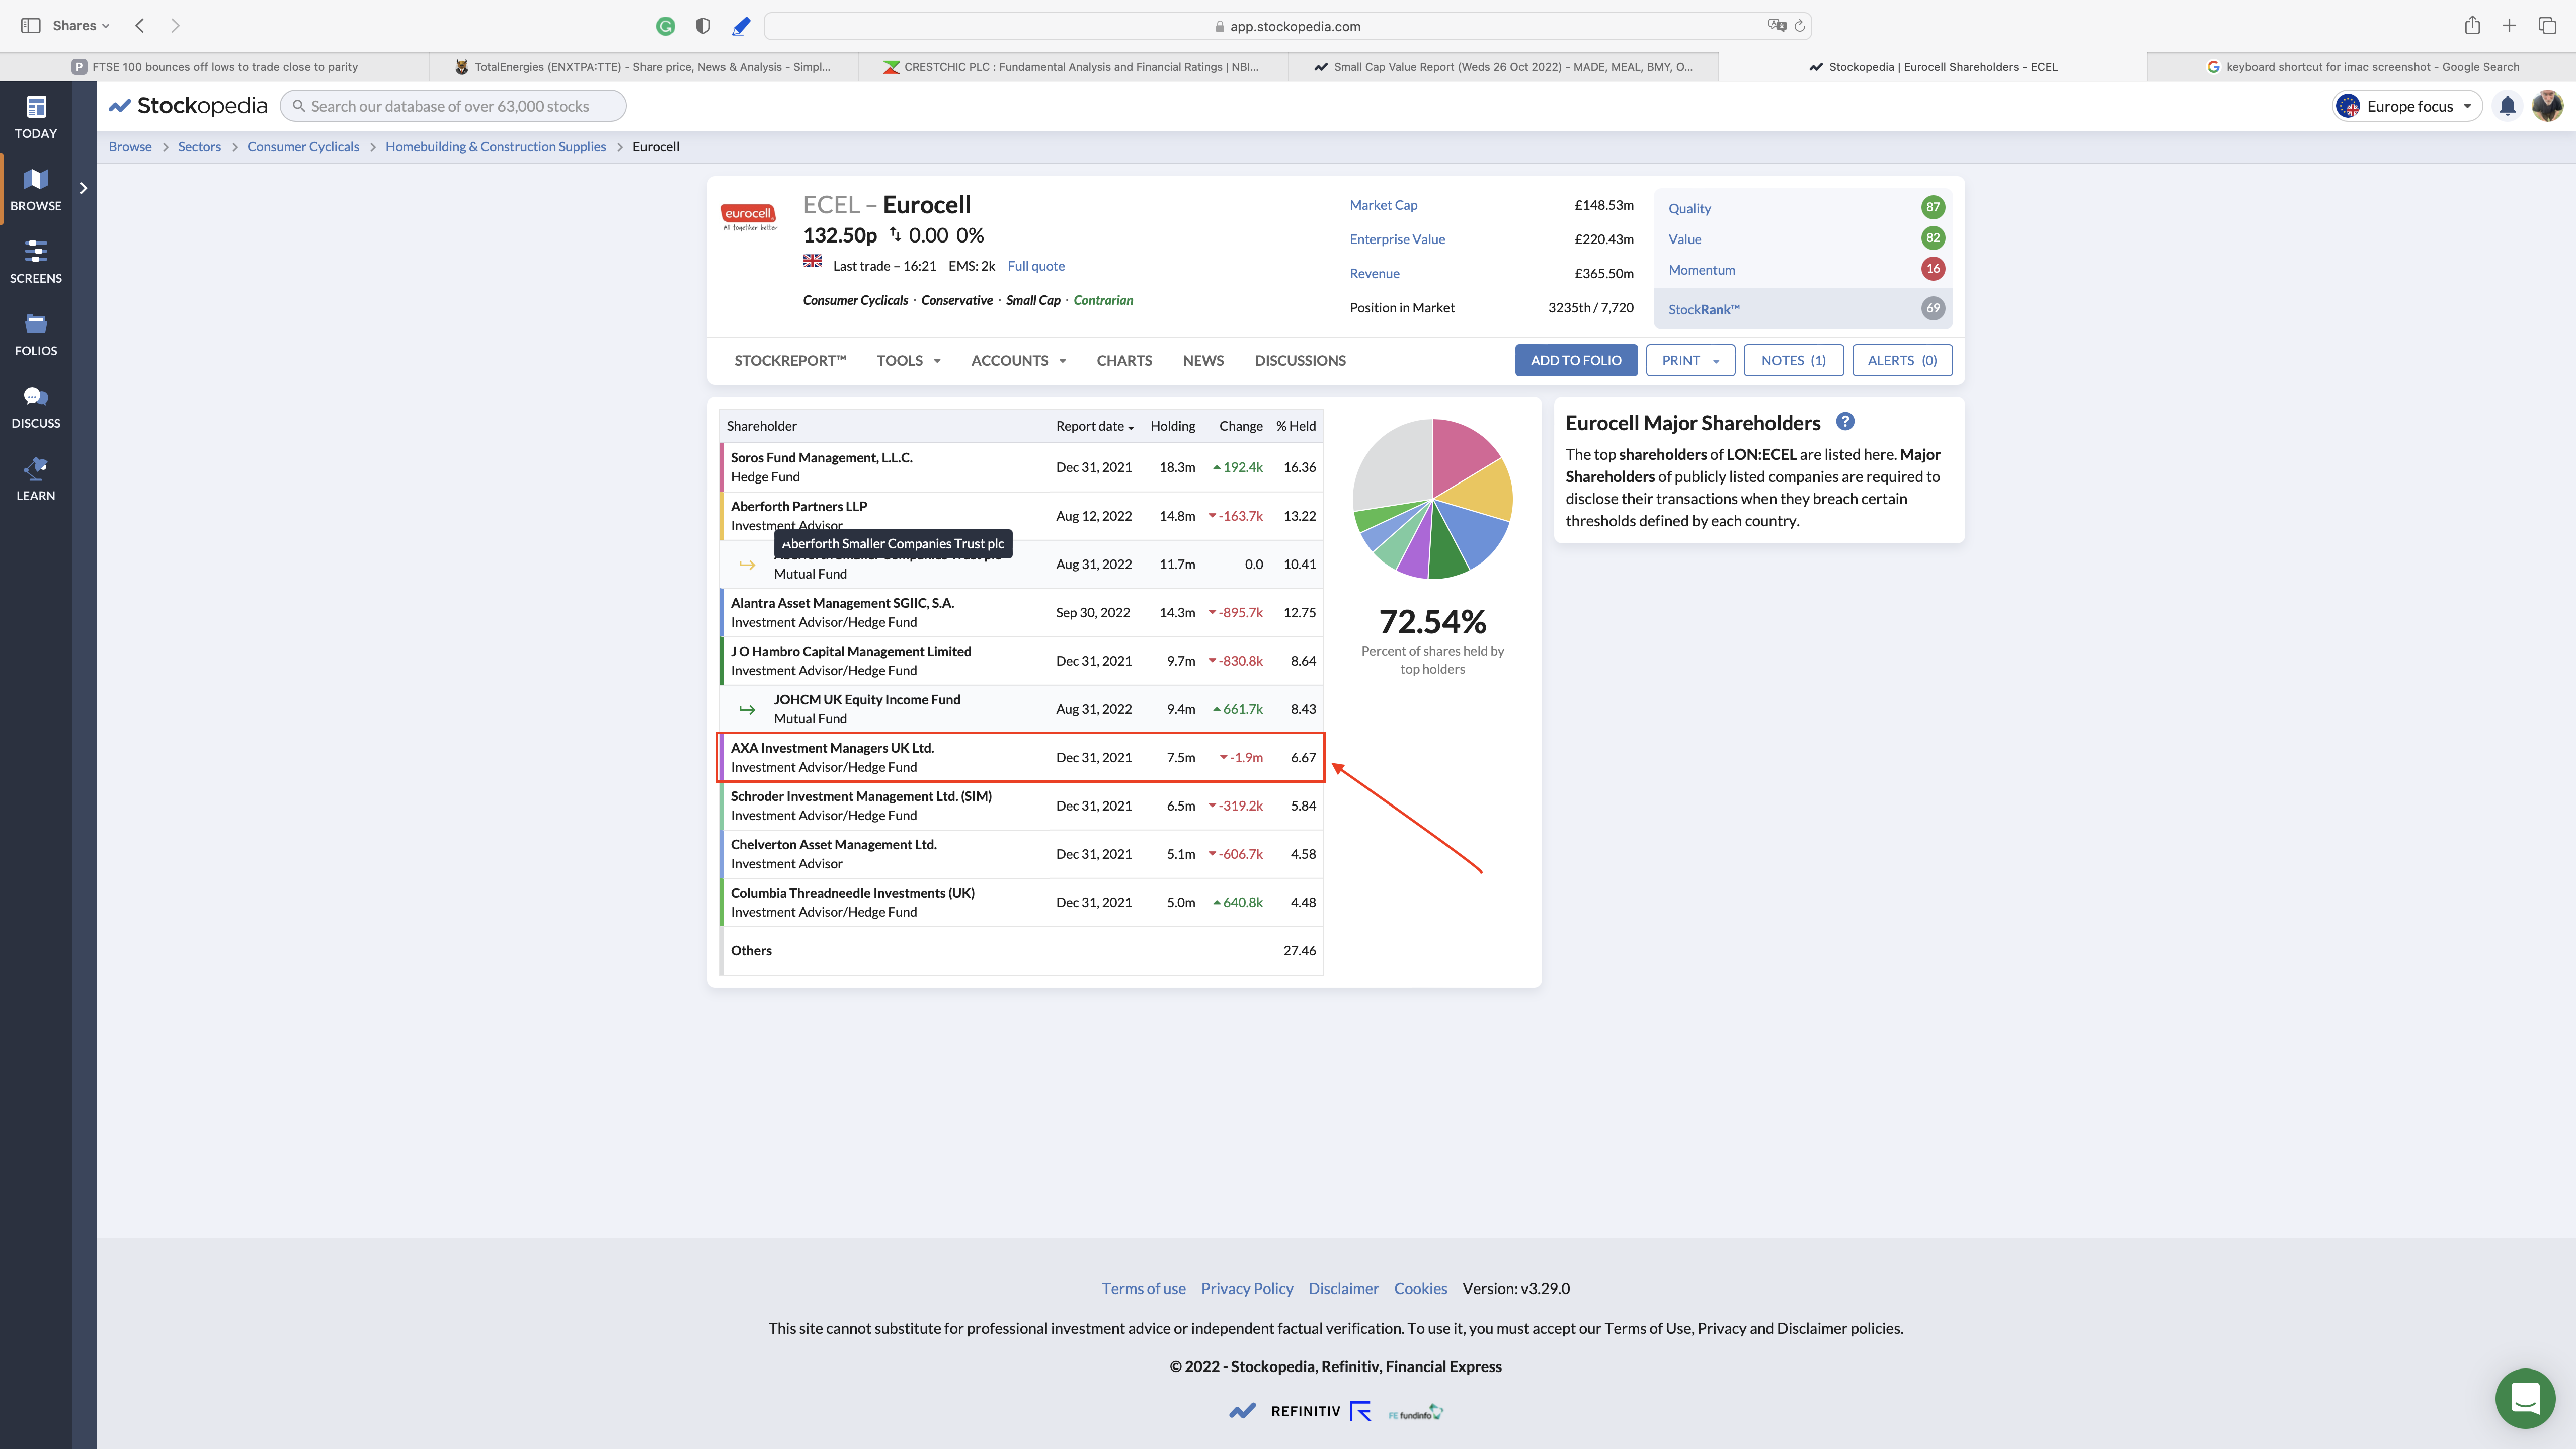Click the stock search input field
This screenshot has height=1449, width=2576.
(x=453, y=106)
